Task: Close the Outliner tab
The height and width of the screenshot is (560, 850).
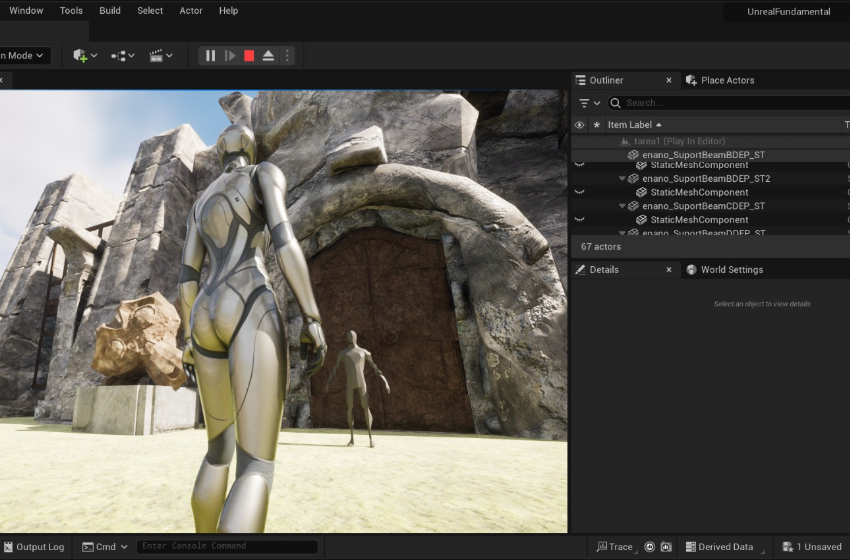Action: click(669, 80)
